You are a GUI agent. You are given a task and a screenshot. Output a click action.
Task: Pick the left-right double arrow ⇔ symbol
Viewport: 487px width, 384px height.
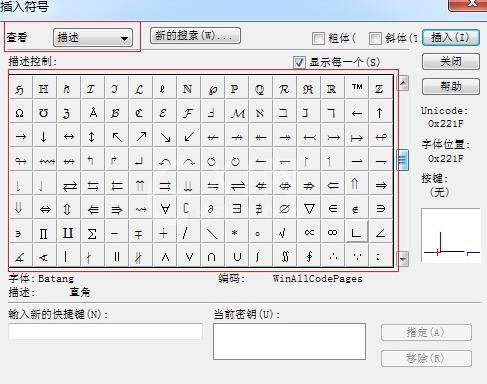[45, 209]
